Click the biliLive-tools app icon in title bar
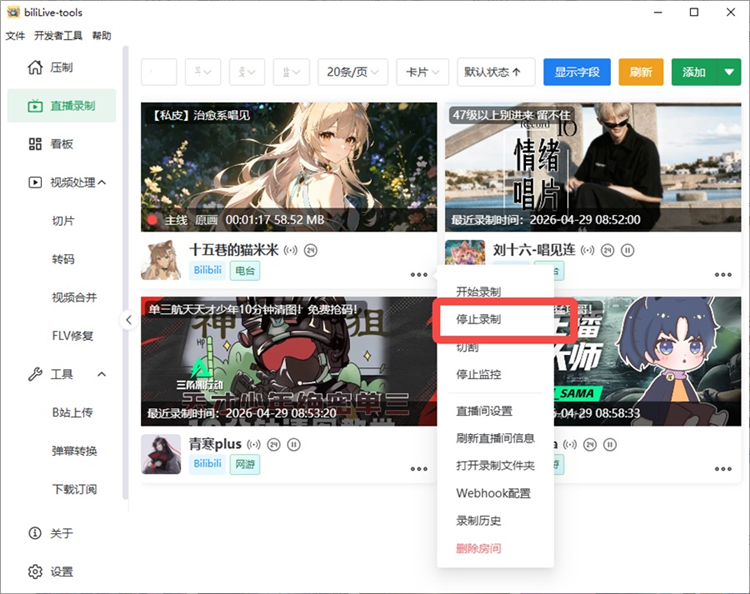This screenshot has height=594, width=750. [13, 12]
